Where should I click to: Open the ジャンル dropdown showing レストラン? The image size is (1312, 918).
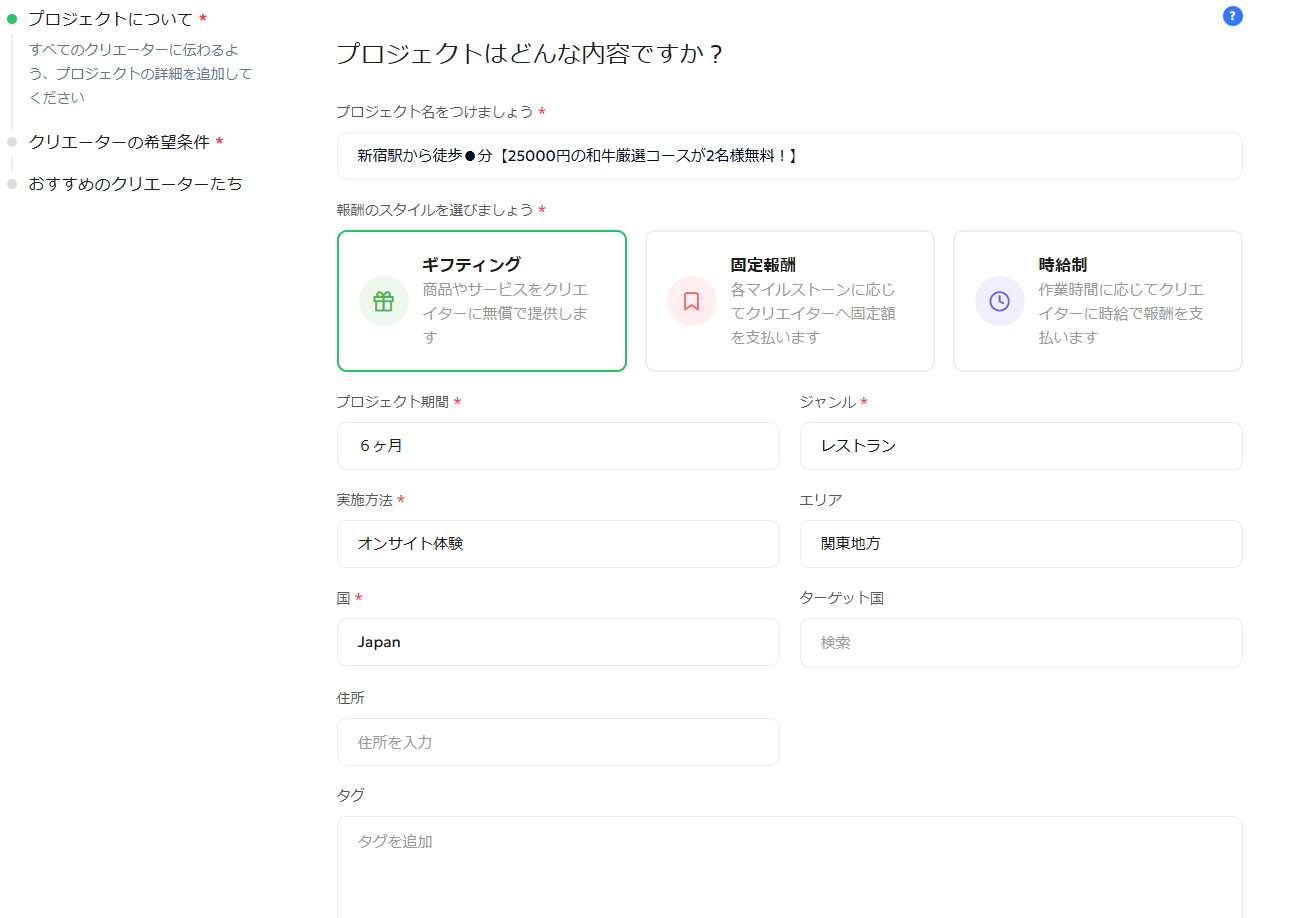tap(1021, 446)
